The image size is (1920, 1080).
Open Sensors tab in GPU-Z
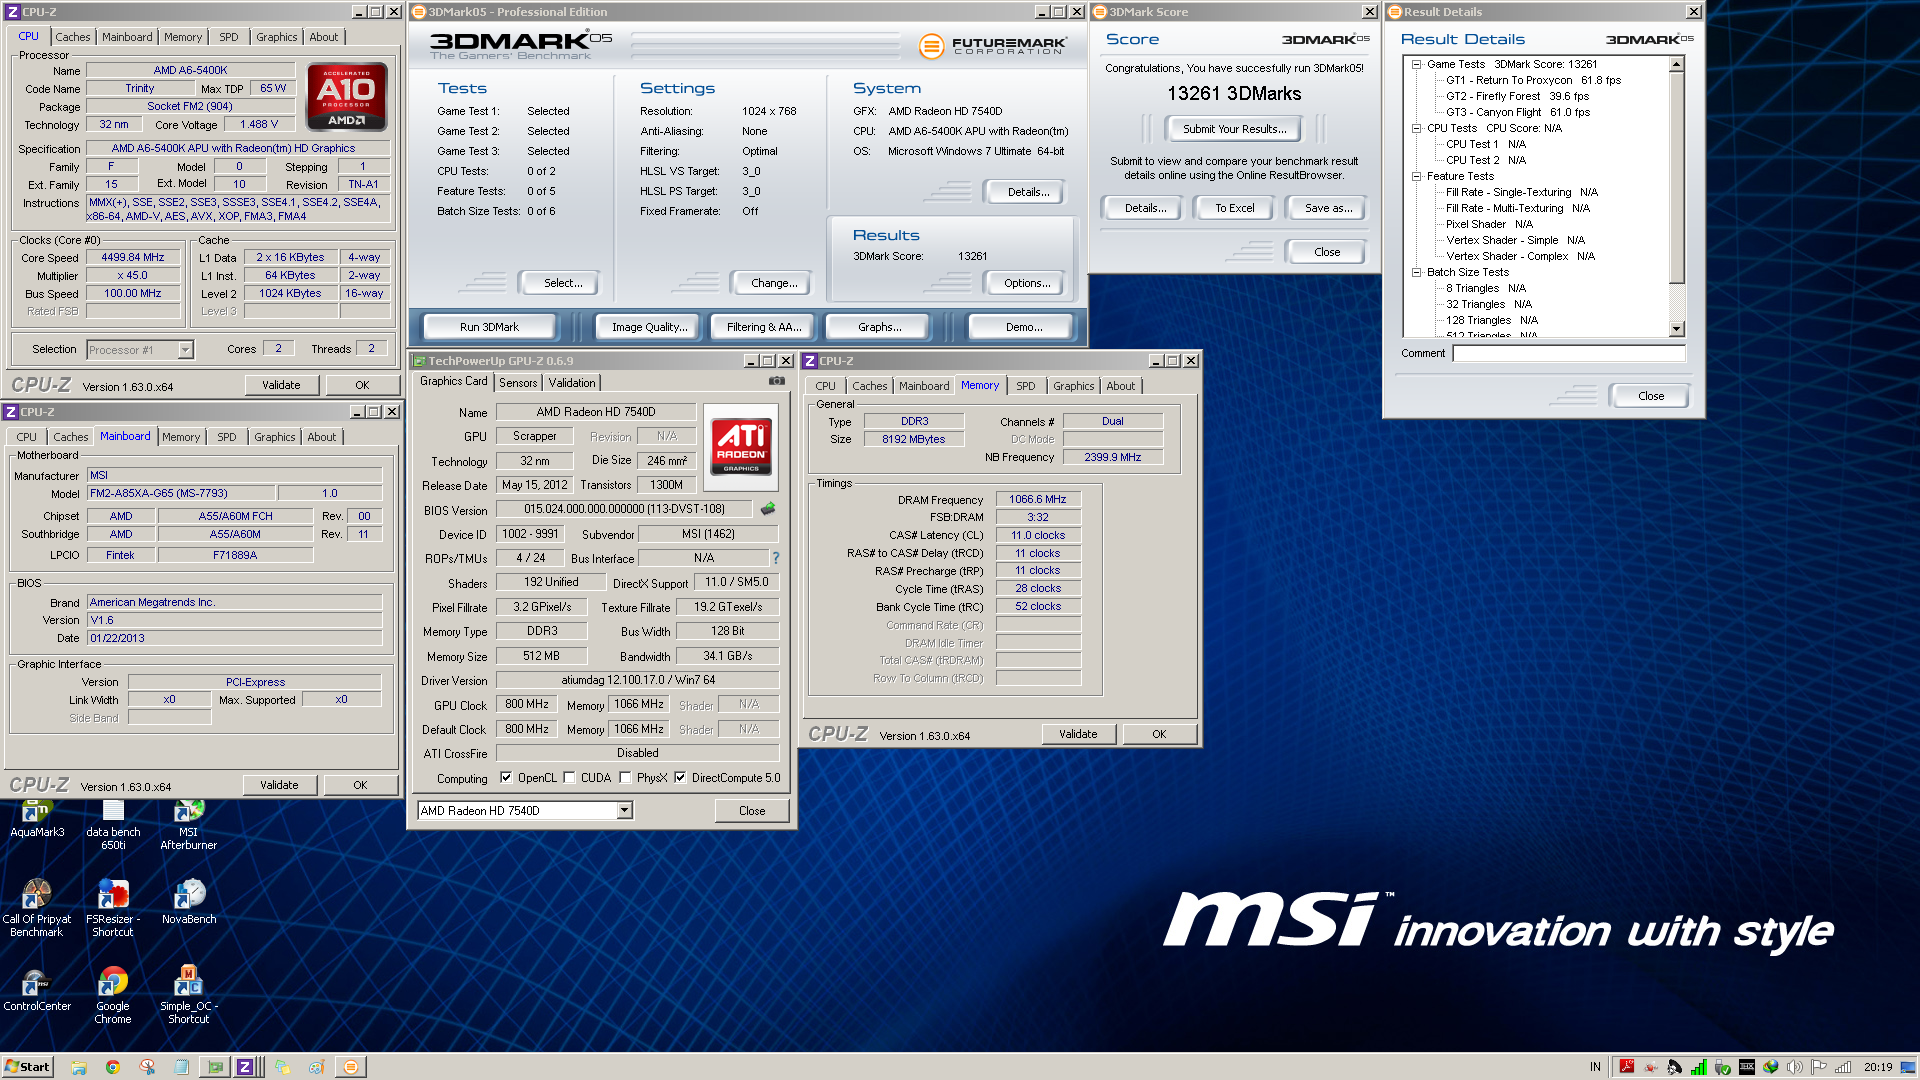pos(518,383)
